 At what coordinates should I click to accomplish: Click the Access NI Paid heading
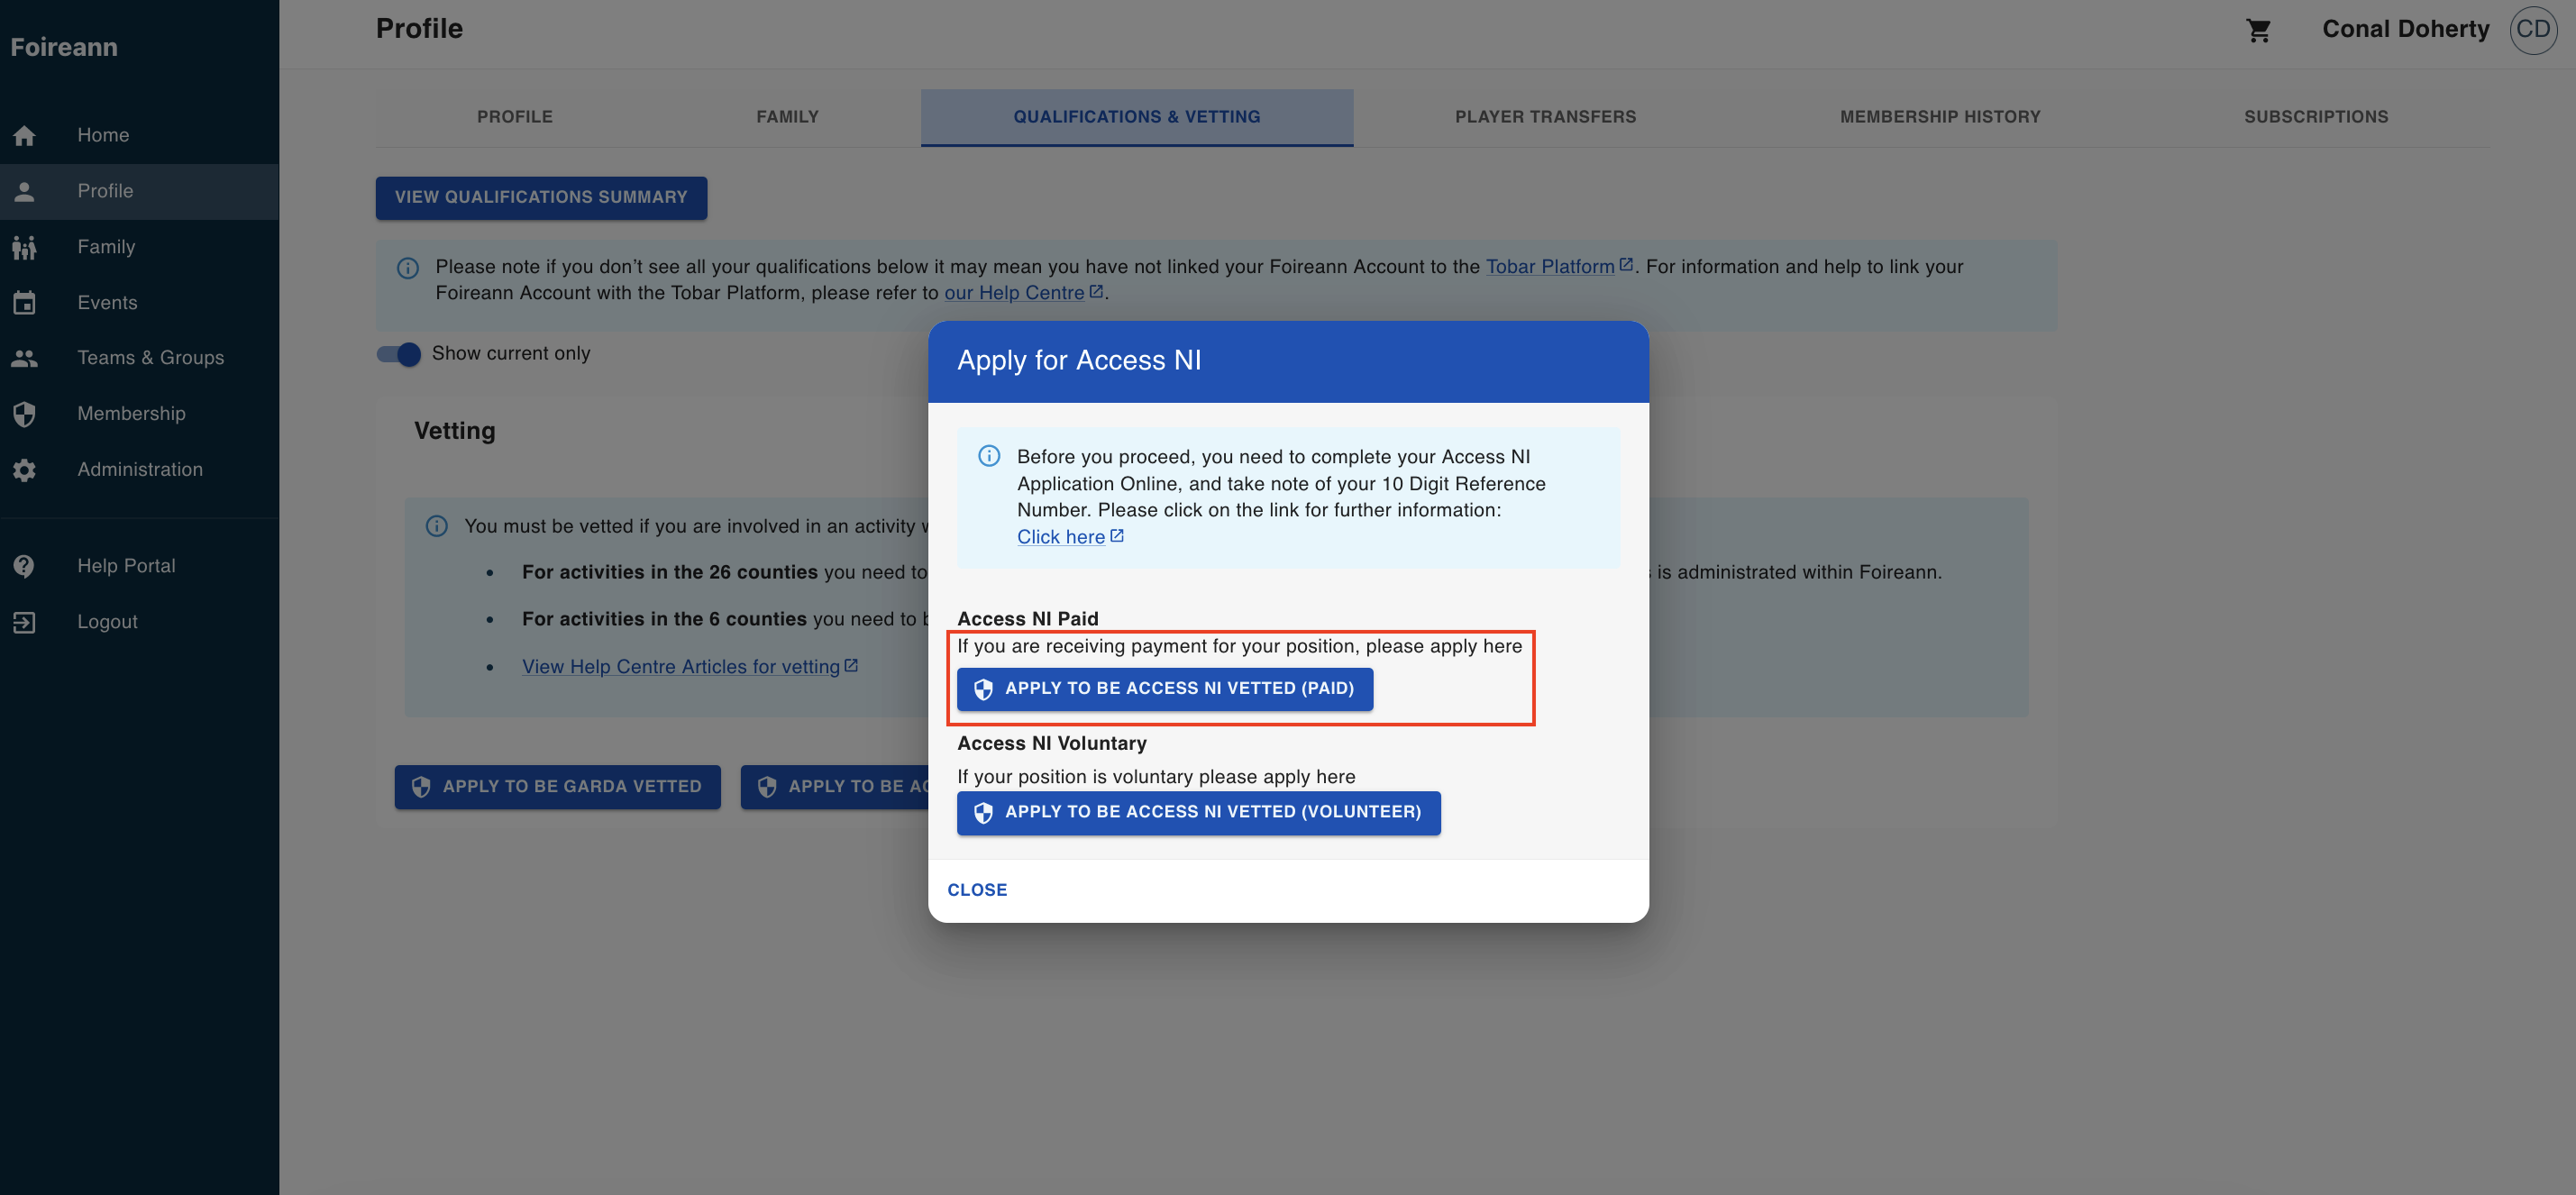1027,619
